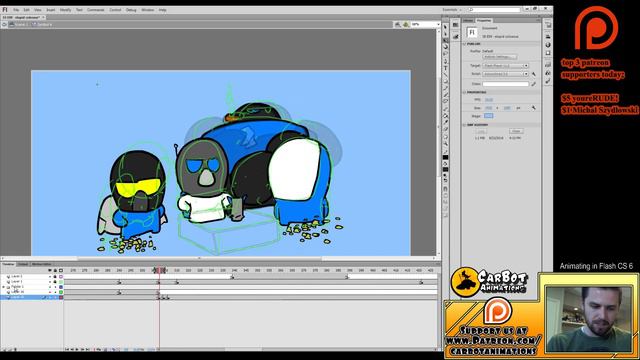The image size is (640, 360).
Task: Select the Lasso tool
Action: [x=445, y=54]
